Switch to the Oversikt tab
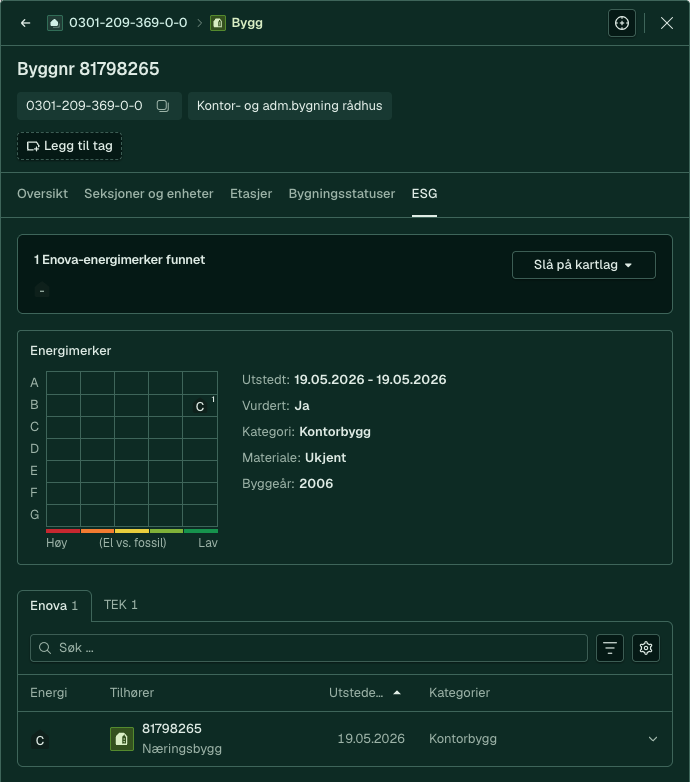The width and height of the screenshot is (690, 782). click(42, 194)
